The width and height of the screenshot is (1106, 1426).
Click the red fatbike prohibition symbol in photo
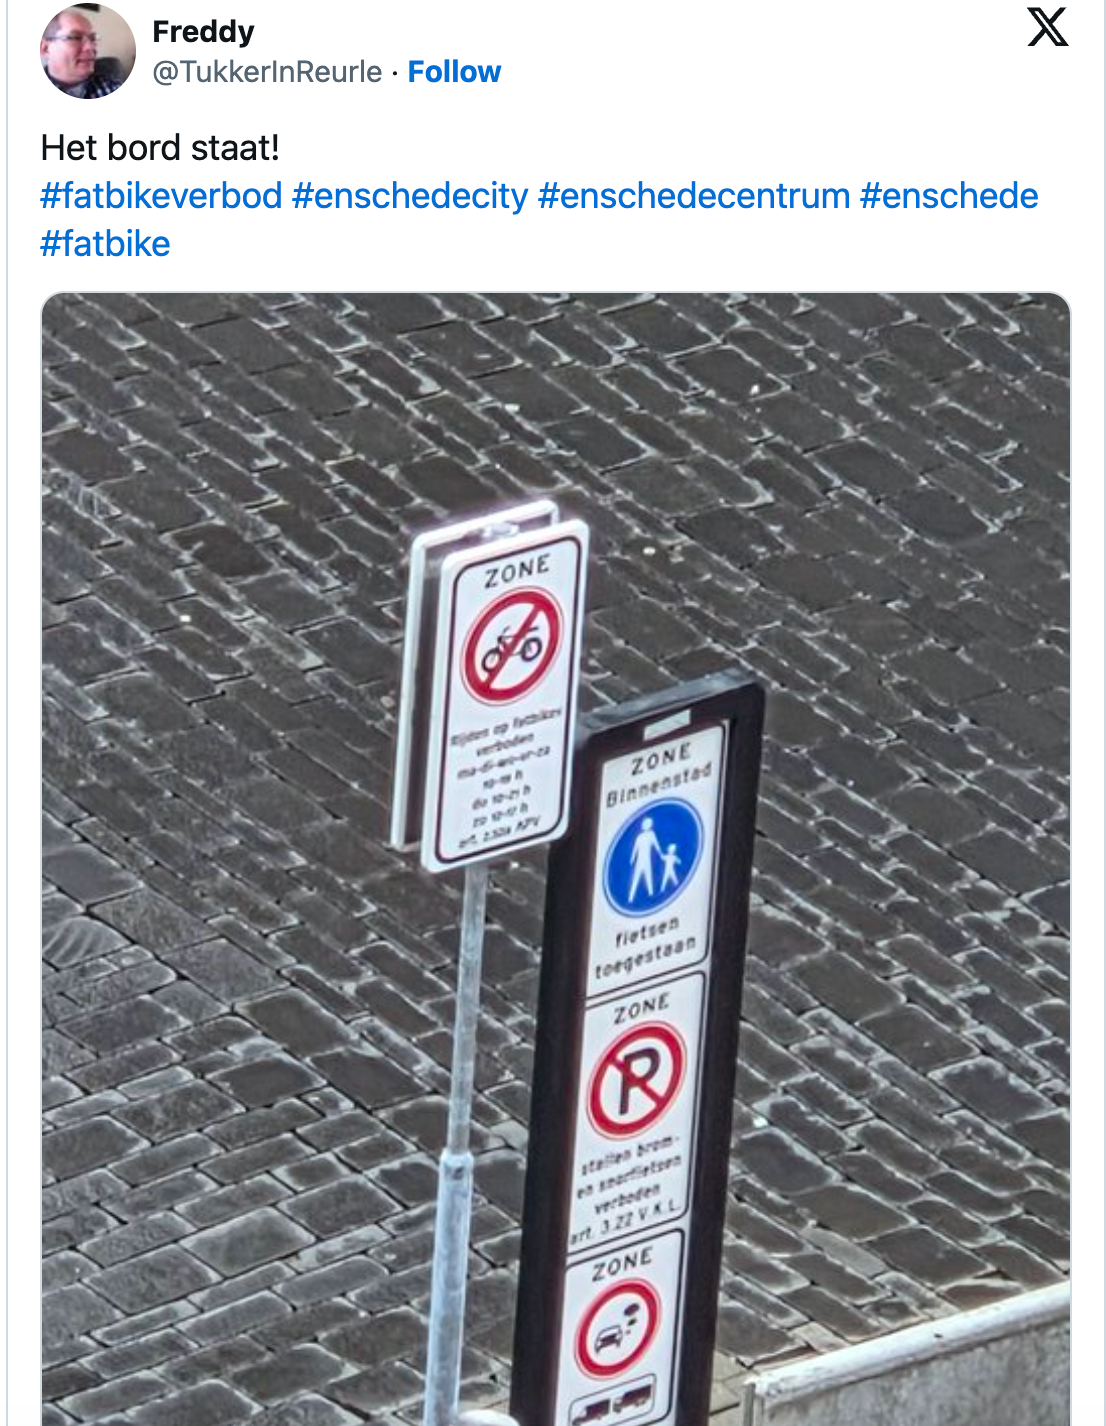(x=512, y=646)
